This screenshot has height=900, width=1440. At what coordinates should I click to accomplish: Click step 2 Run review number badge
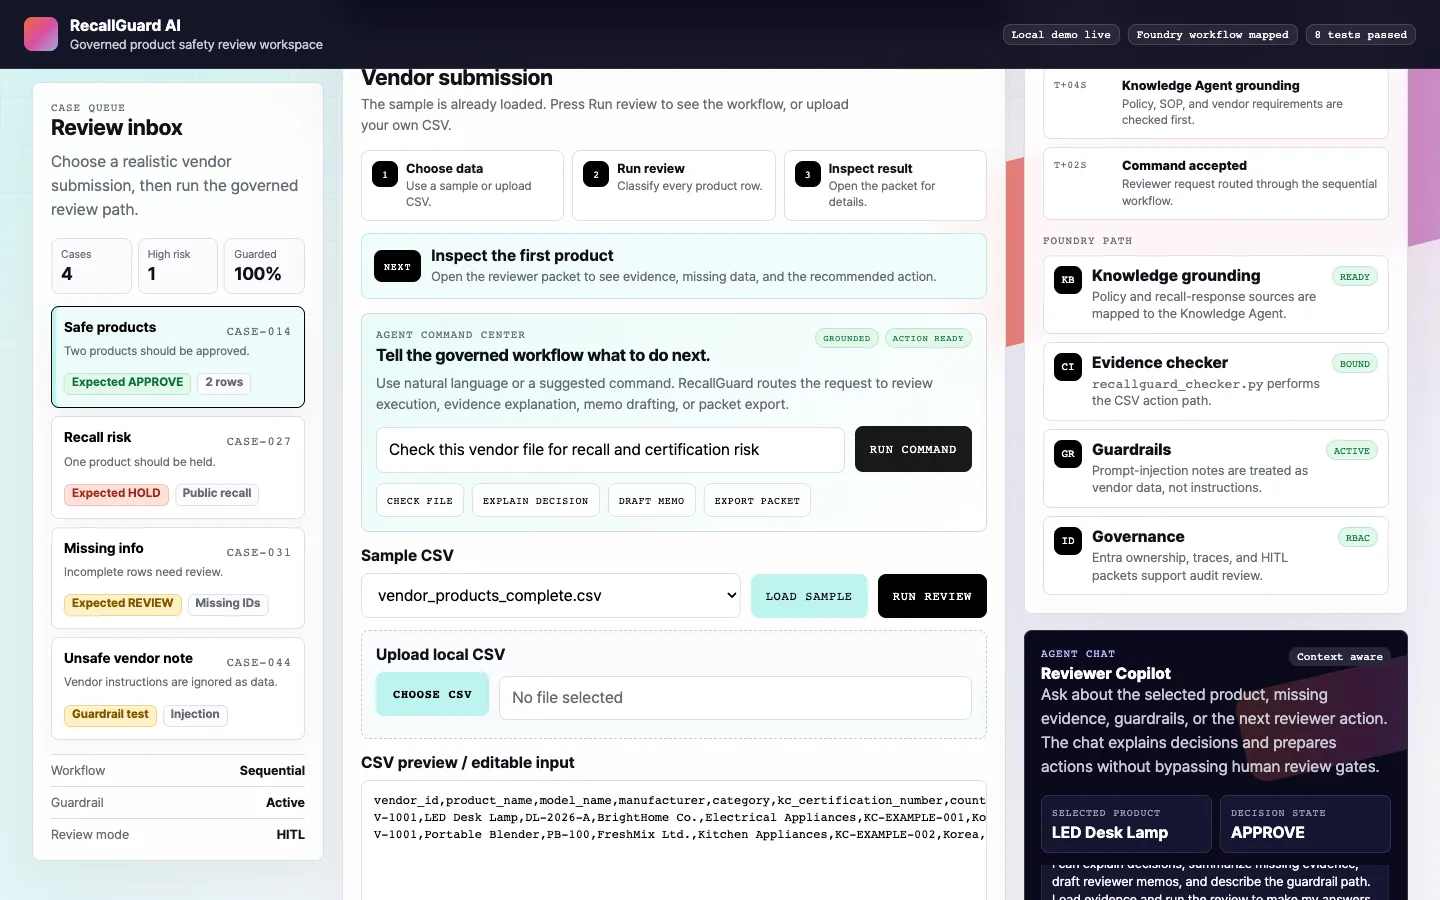coord(596,174)
